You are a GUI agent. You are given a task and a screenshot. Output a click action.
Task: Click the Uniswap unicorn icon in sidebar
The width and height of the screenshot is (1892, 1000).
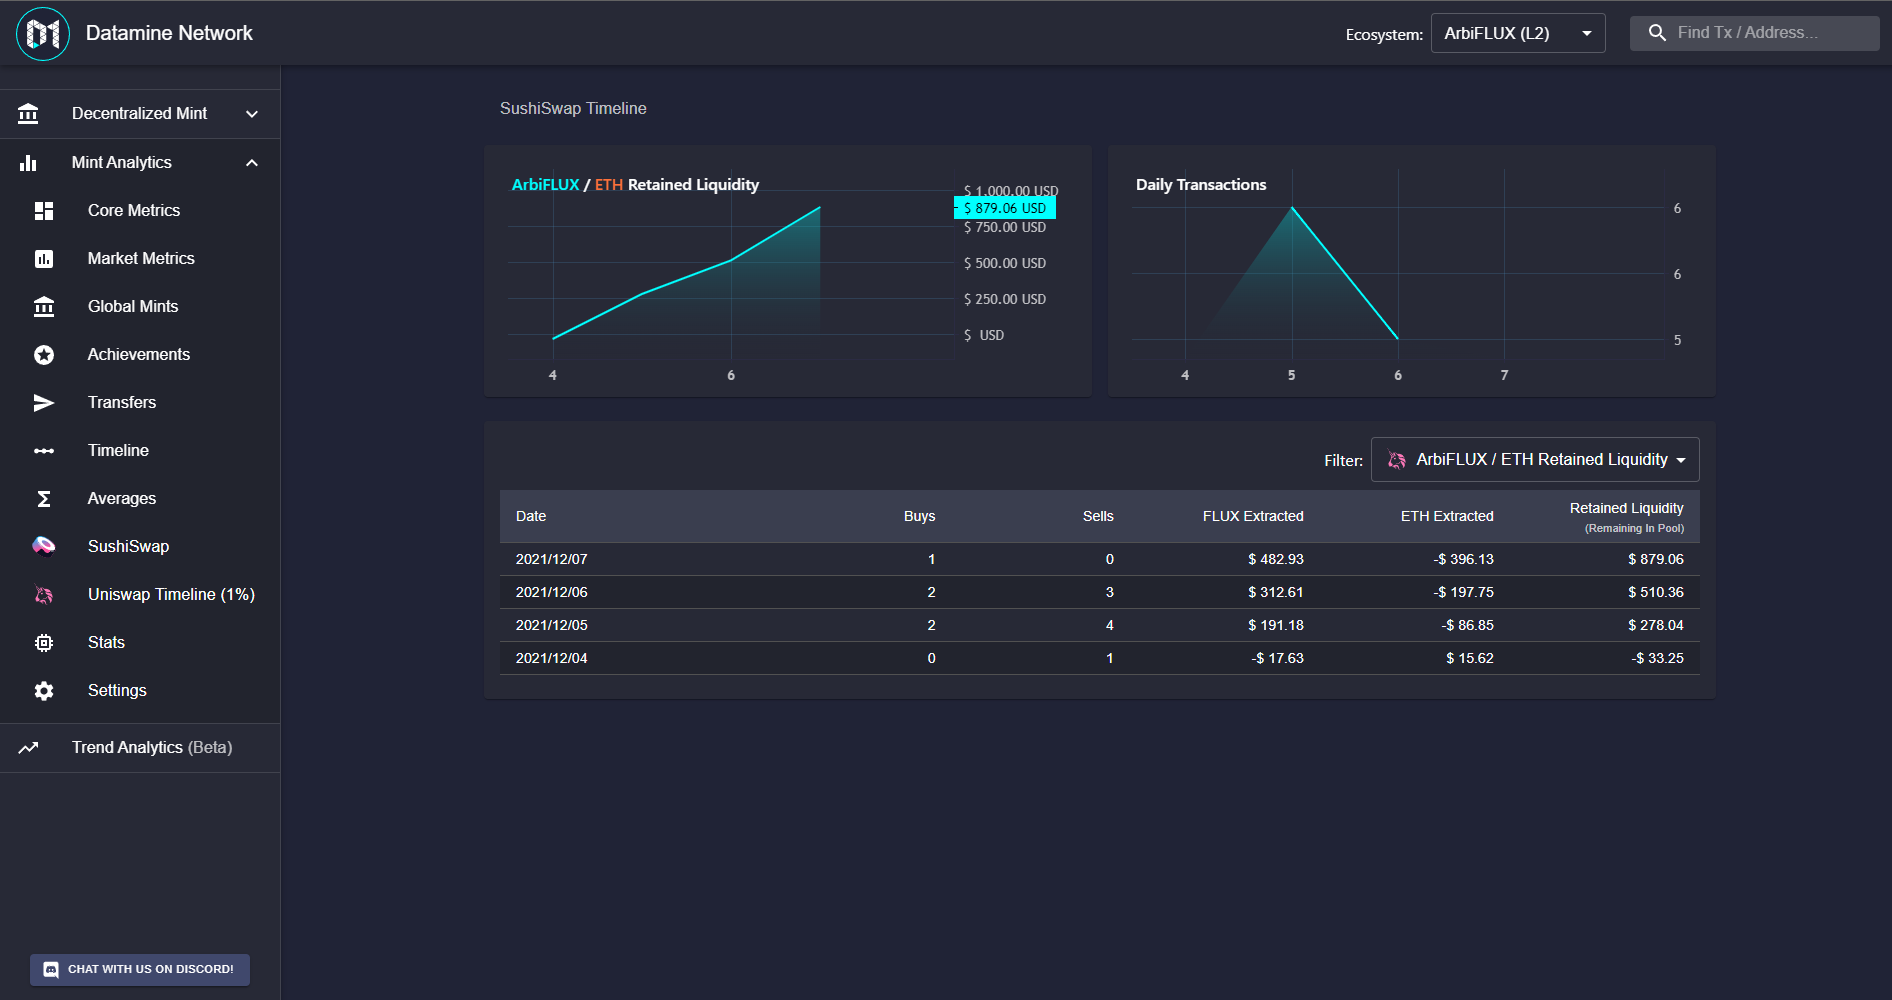coord(44,595)
